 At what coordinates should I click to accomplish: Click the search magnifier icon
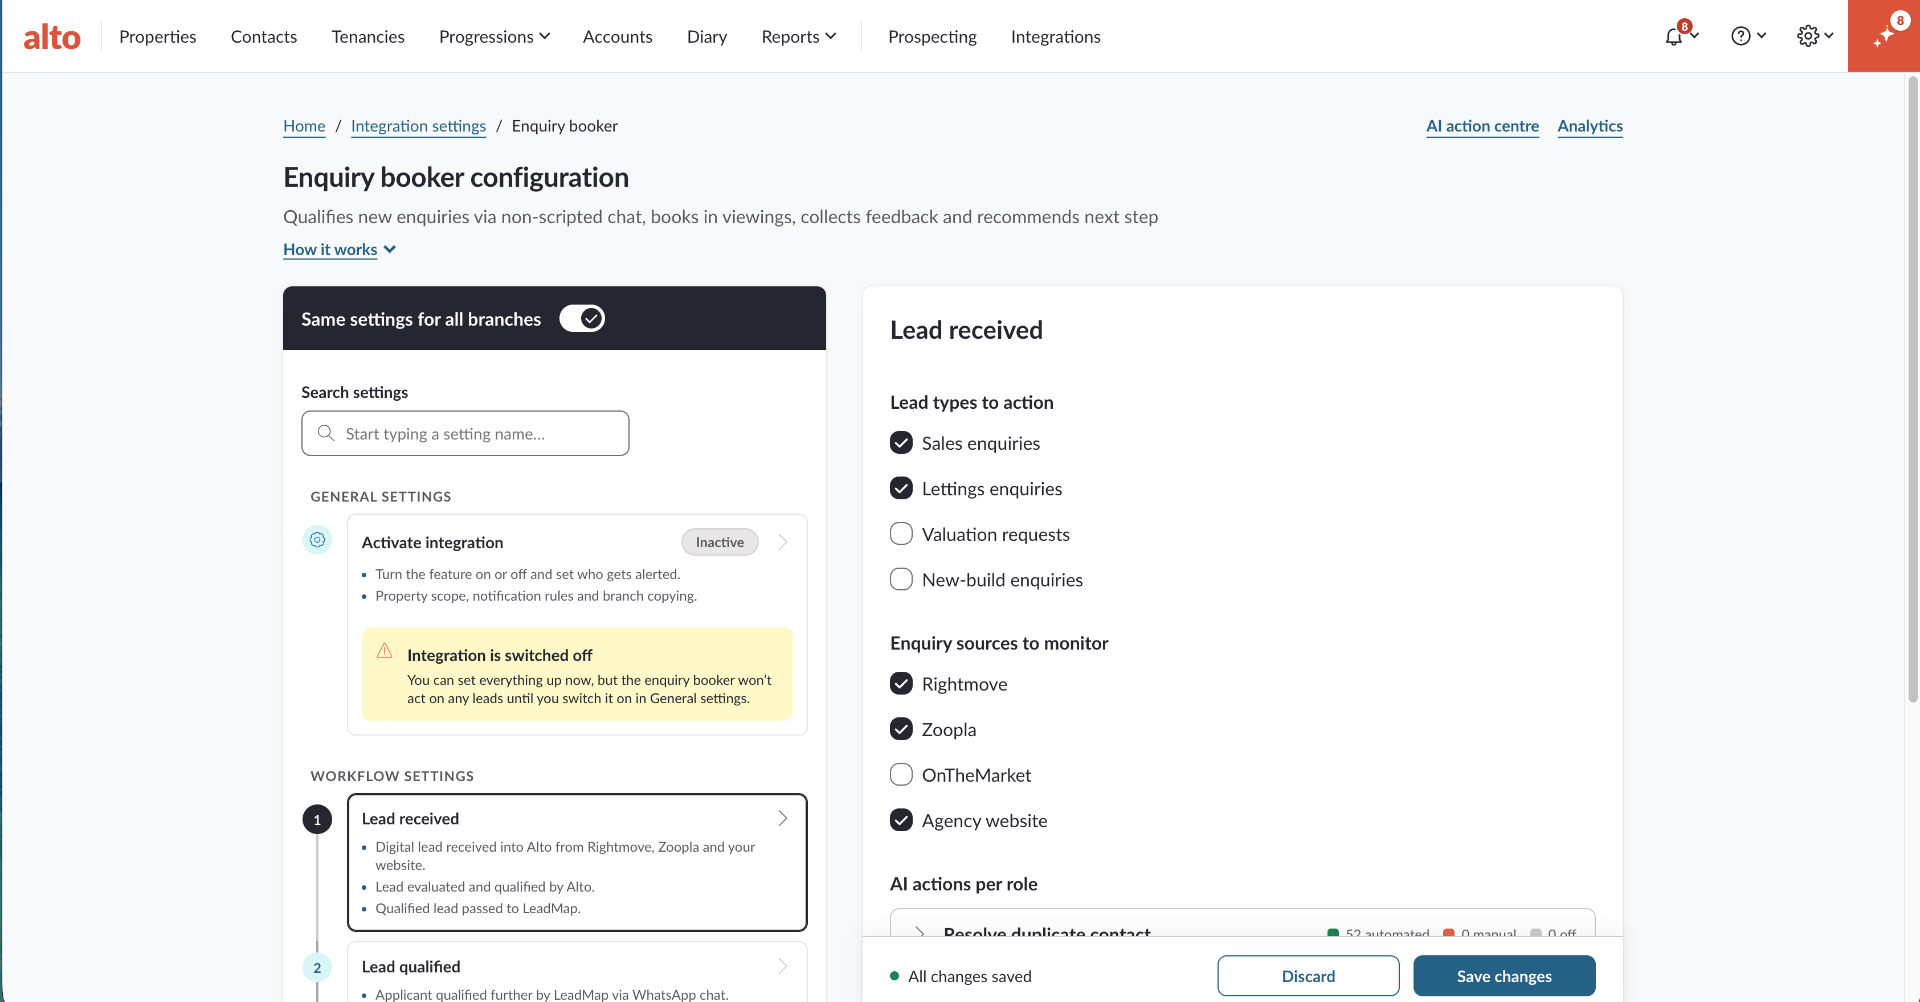(326, 433)
